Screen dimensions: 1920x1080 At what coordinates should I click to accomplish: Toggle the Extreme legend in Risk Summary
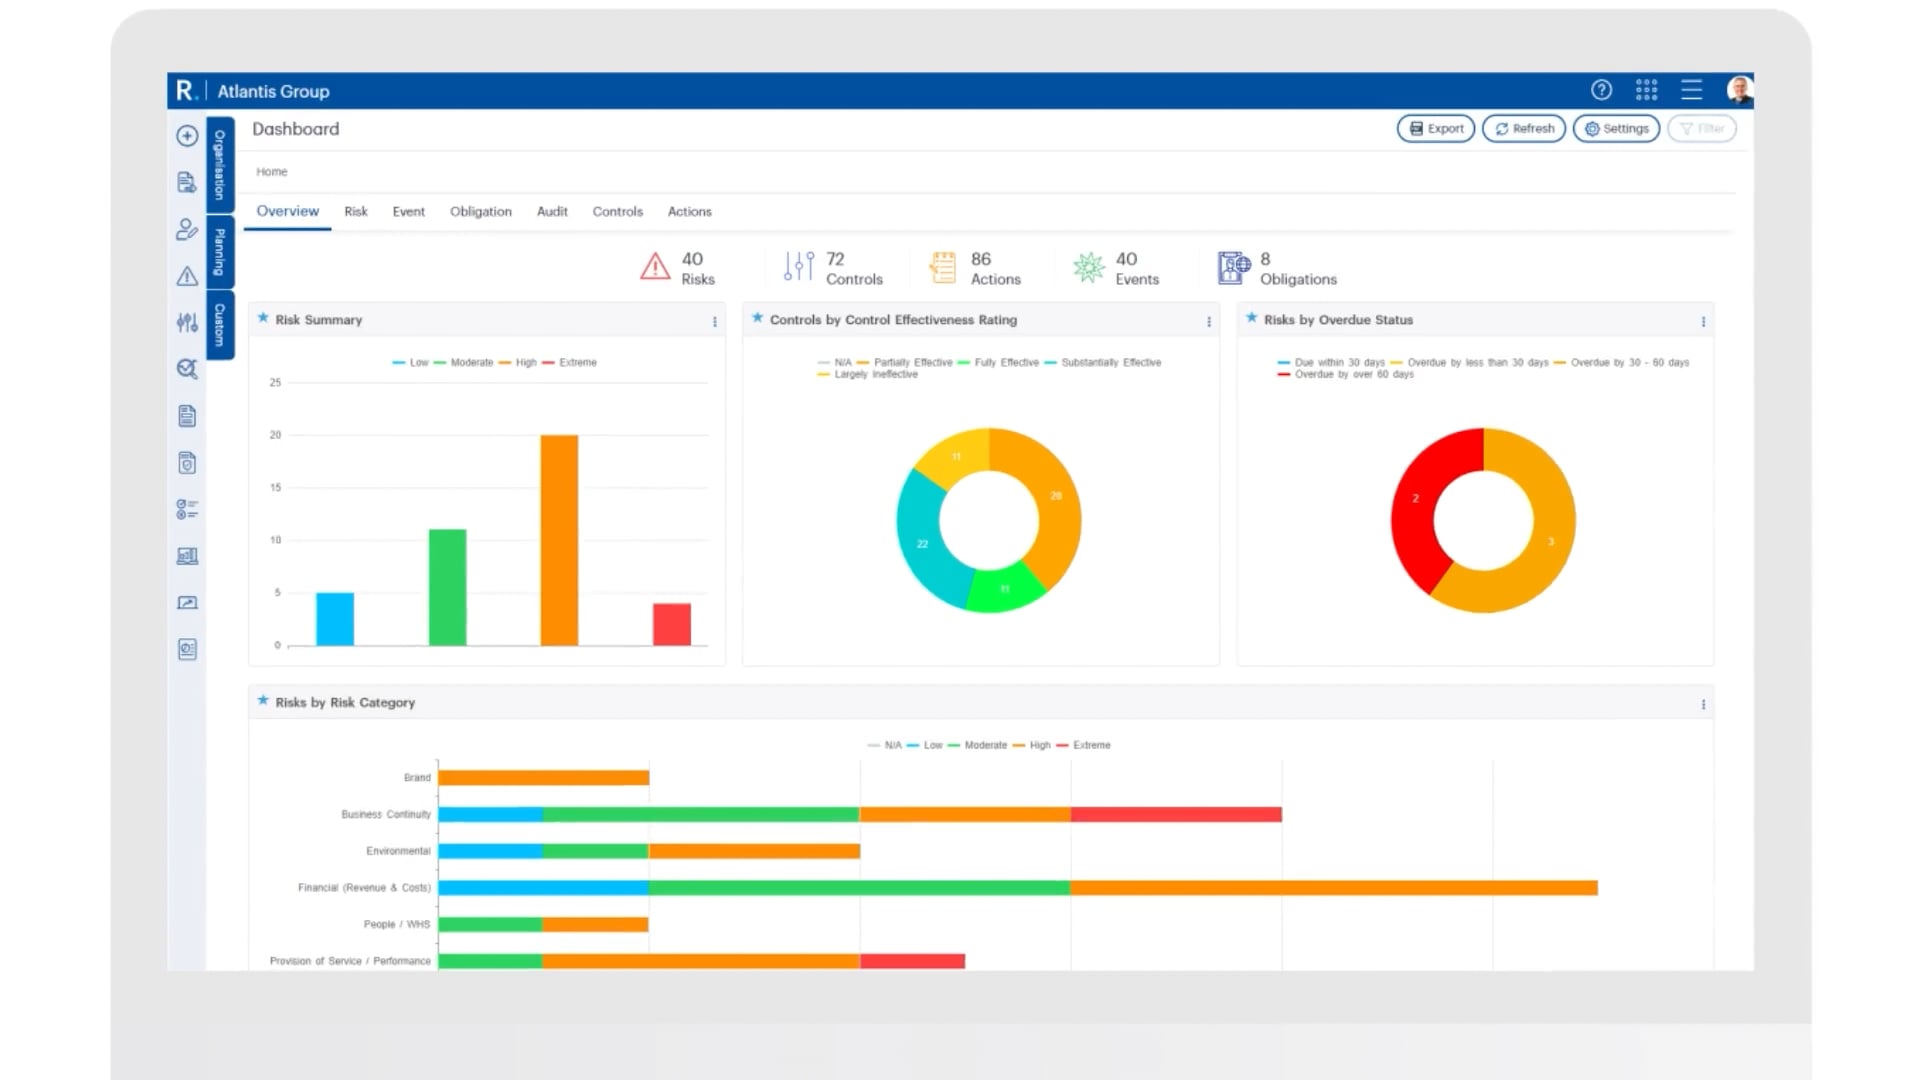click(577, 363)
